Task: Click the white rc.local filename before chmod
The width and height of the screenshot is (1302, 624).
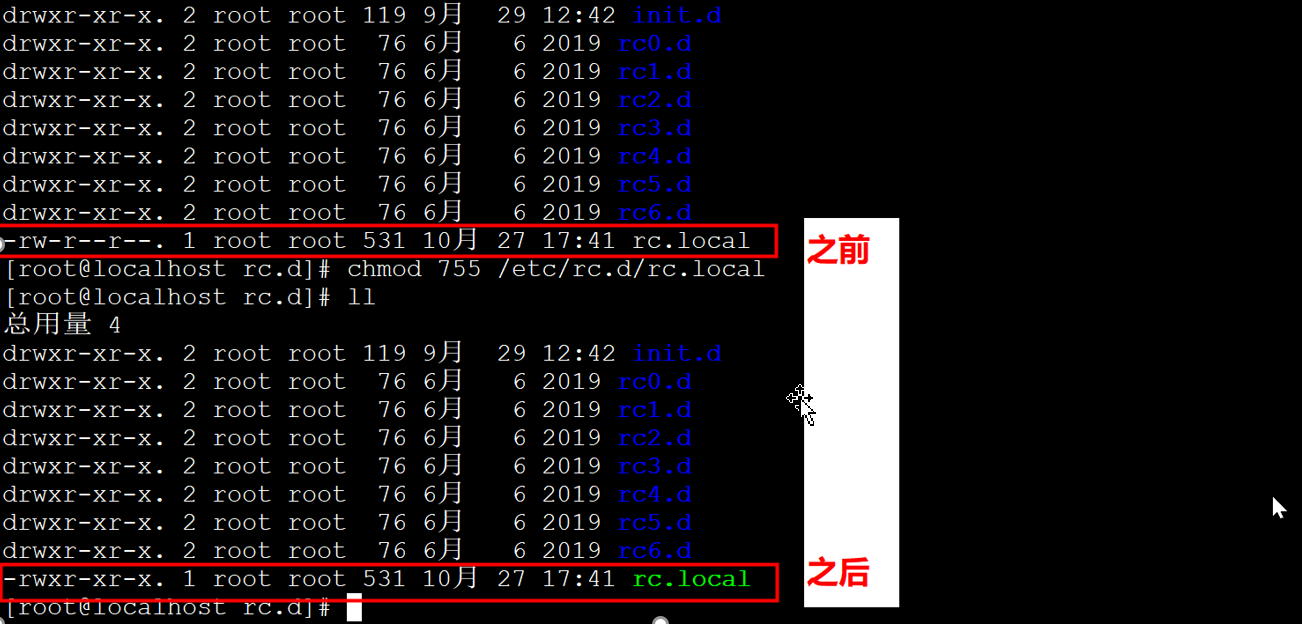Action: pyautogui.click(x=691, y=241)
